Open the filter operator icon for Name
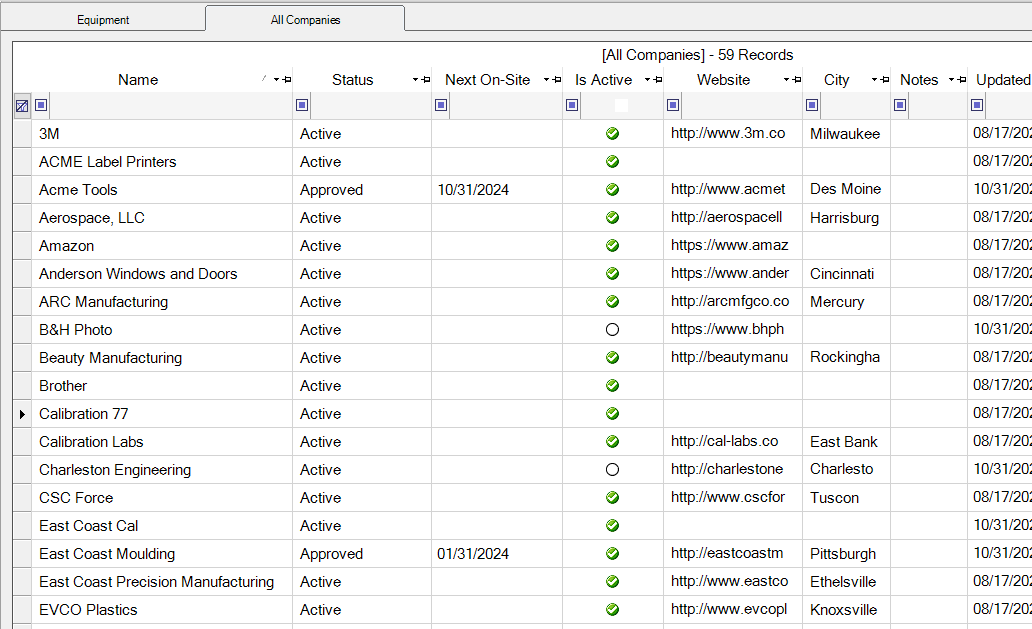 pos(41,105)
